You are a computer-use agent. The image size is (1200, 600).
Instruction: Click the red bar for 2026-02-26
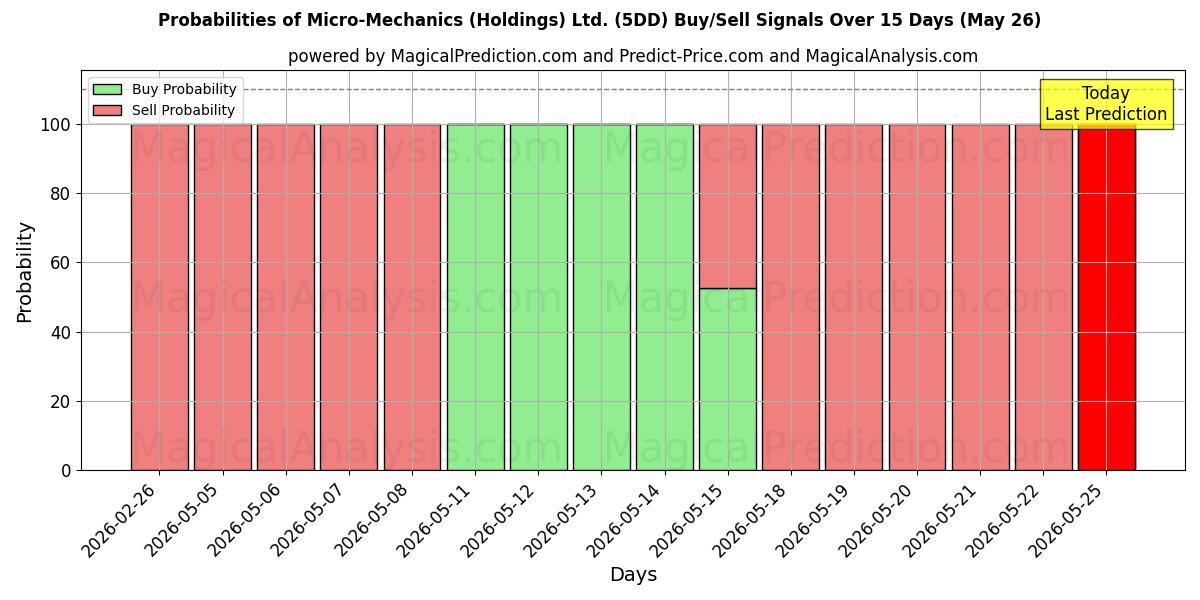tap(159, 297)
